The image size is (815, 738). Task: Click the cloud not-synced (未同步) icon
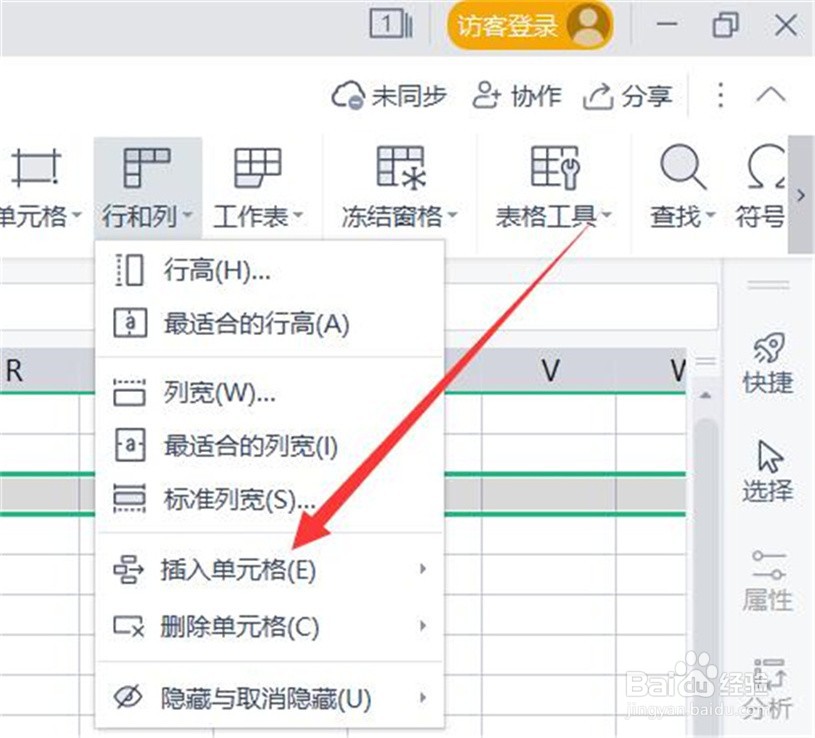(348, 95)
